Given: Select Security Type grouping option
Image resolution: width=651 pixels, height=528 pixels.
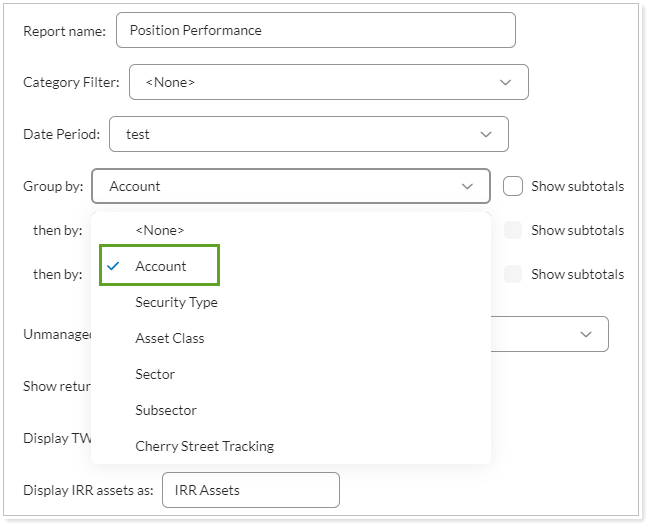Looking at the screenshot, I should [x=176, y=302].
